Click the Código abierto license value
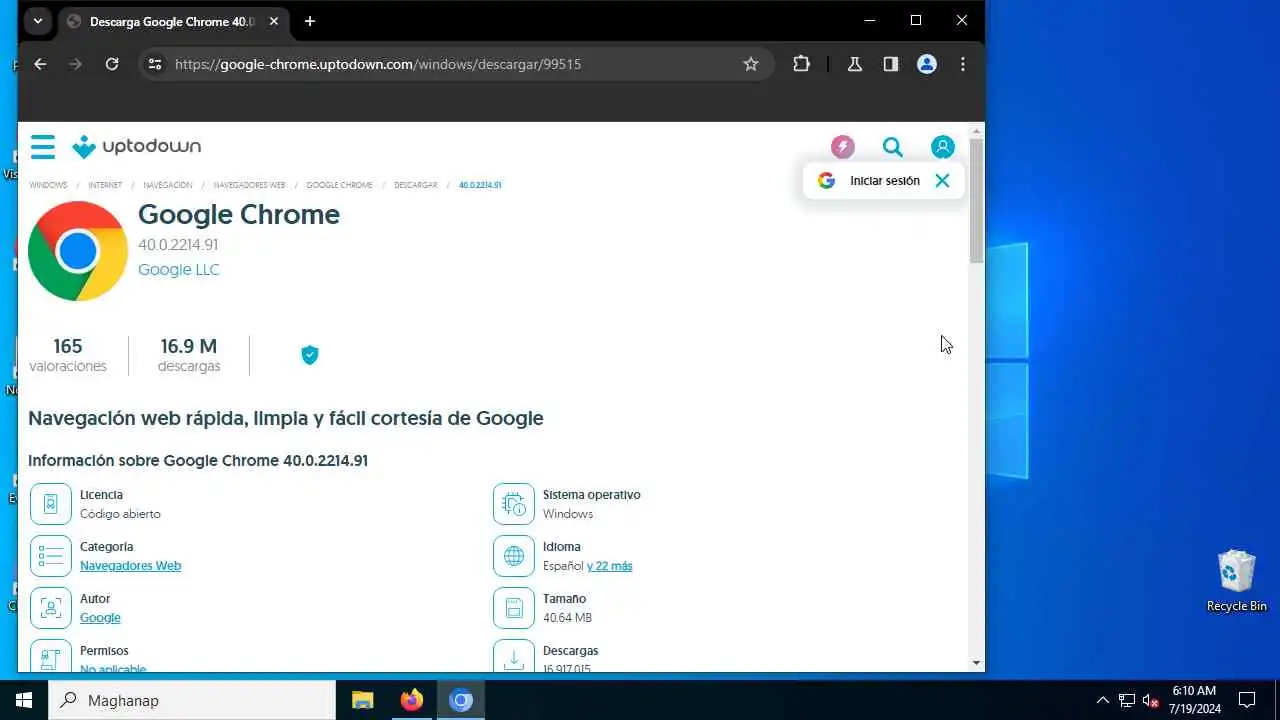This screenshot has height=720, width=1280. tap(120, 514)
